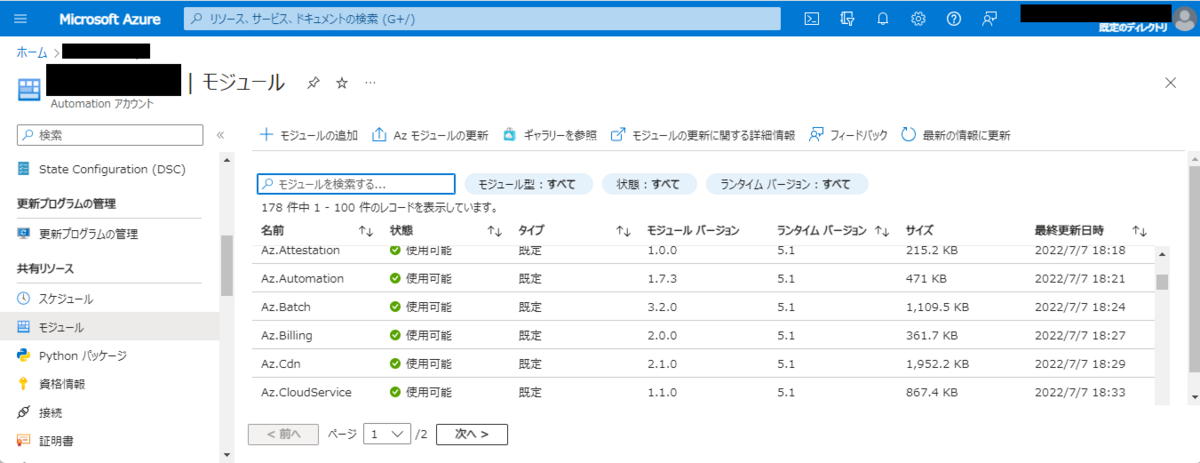Go to the next page of results
1200x463 pixels.
[x=471, y=434]
